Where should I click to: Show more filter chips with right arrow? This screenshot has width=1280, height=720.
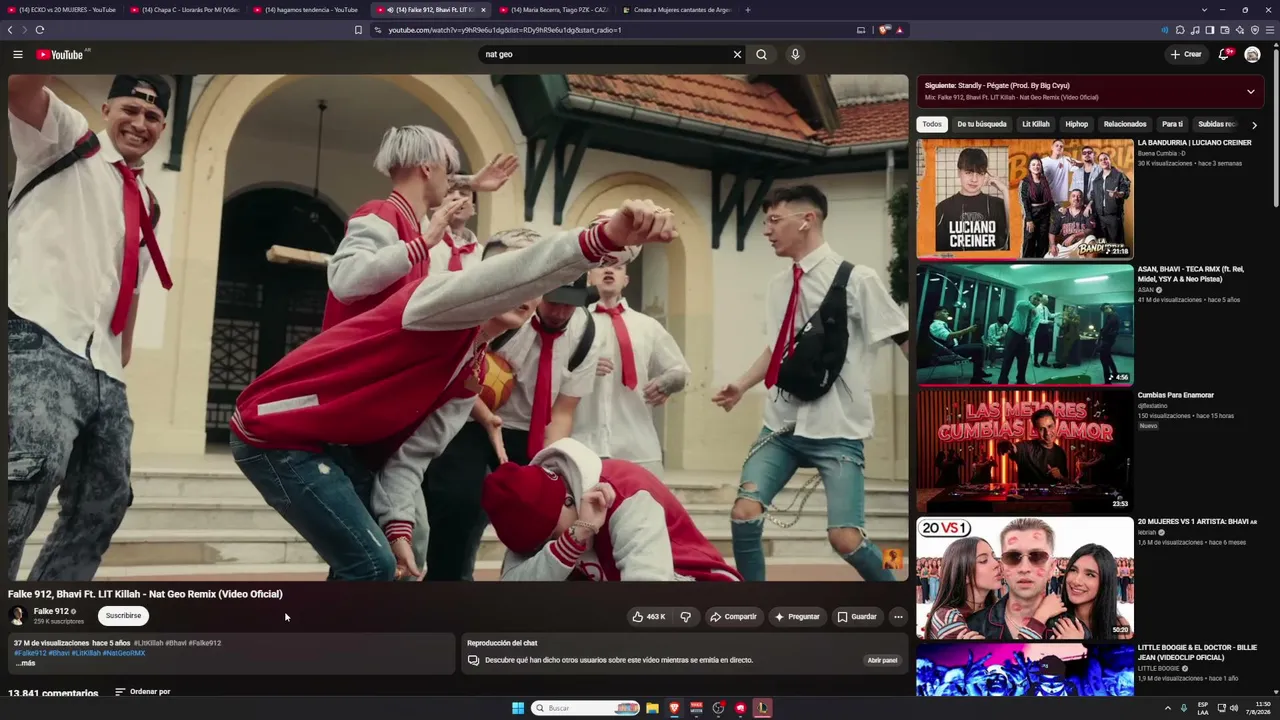pos(1254,125)
